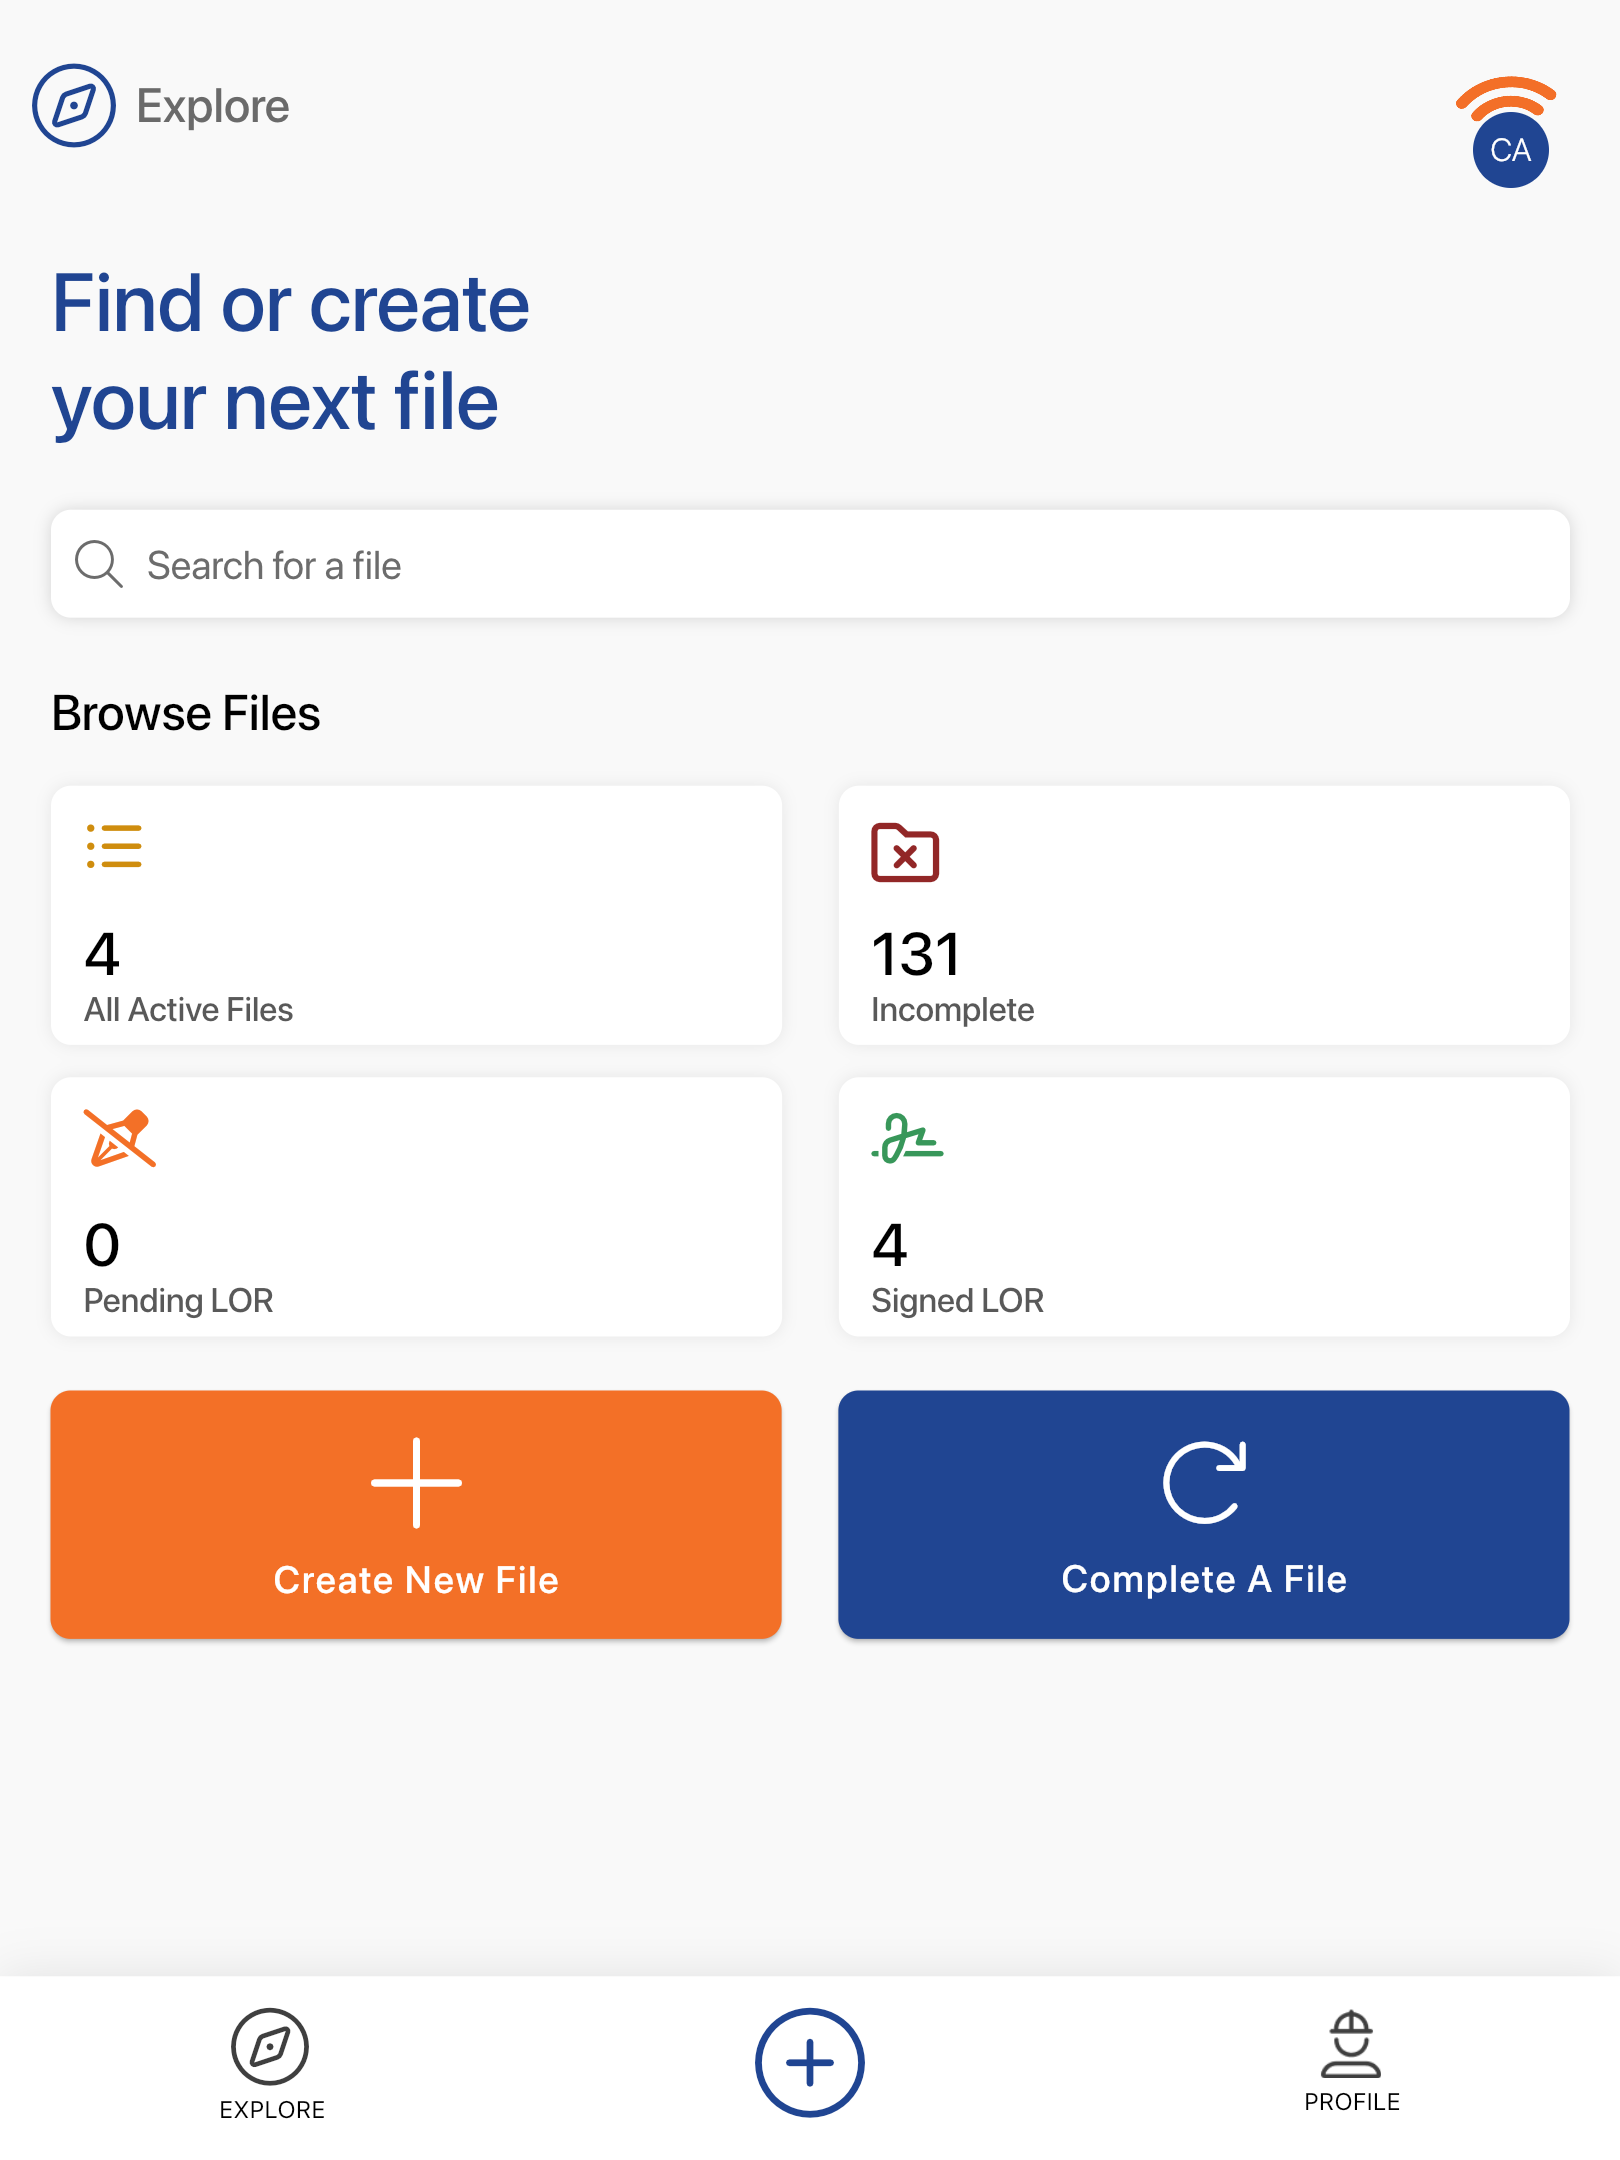This screenshot has width=1620, height=2160.
Task: Tap the yellow list icon for active files
Action: (x=114, y=846)
